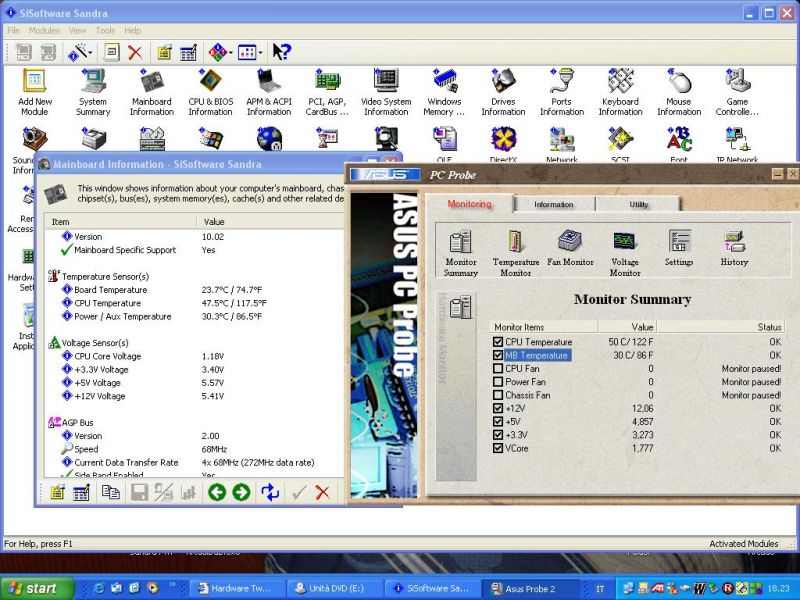Uncheck CPU Temperature monitor checkbox

(498, 342)
